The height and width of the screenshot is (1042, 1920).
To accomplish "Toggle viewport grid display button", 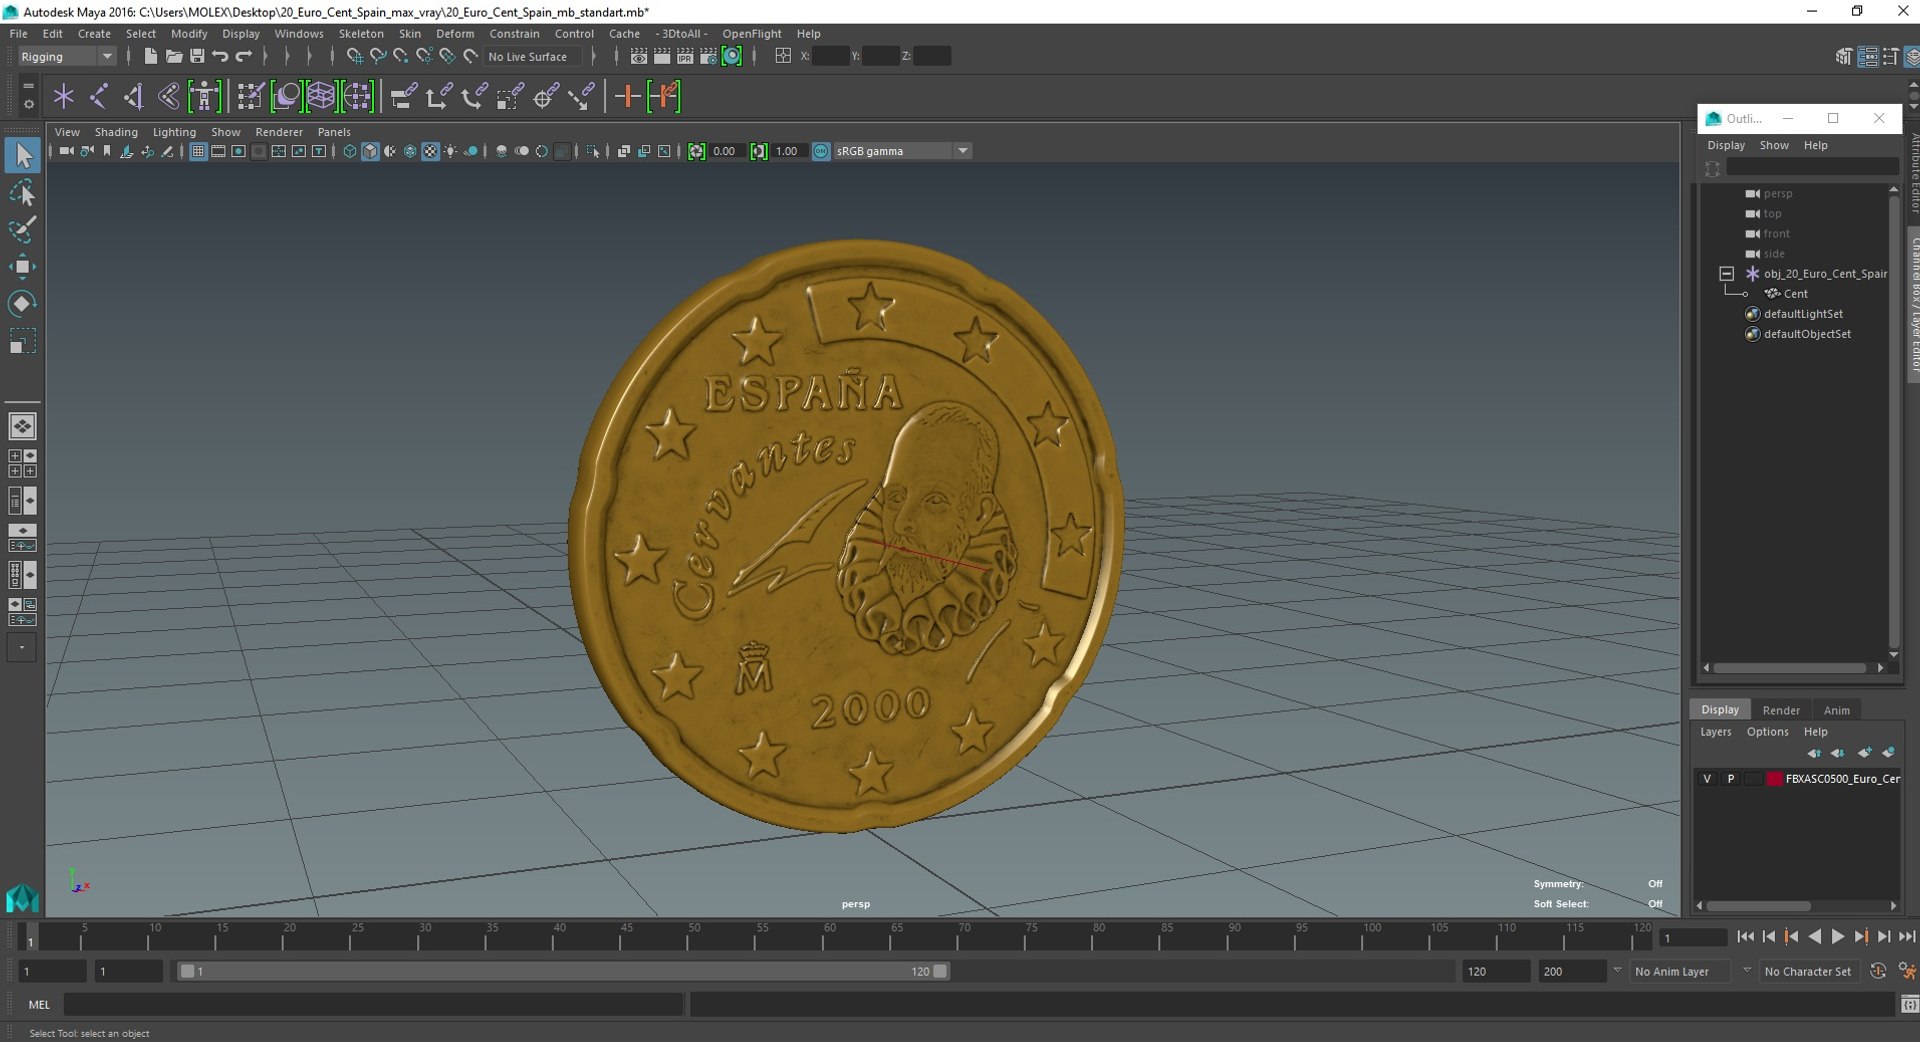I will 198,151.
